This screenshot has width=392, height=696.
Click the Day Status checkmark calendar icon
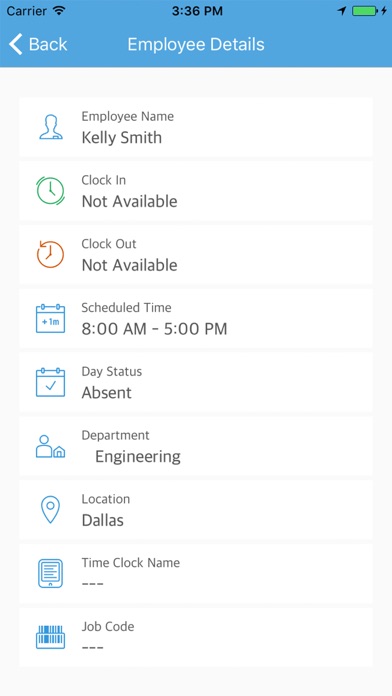pyautogui.click(x=51, y=382)
